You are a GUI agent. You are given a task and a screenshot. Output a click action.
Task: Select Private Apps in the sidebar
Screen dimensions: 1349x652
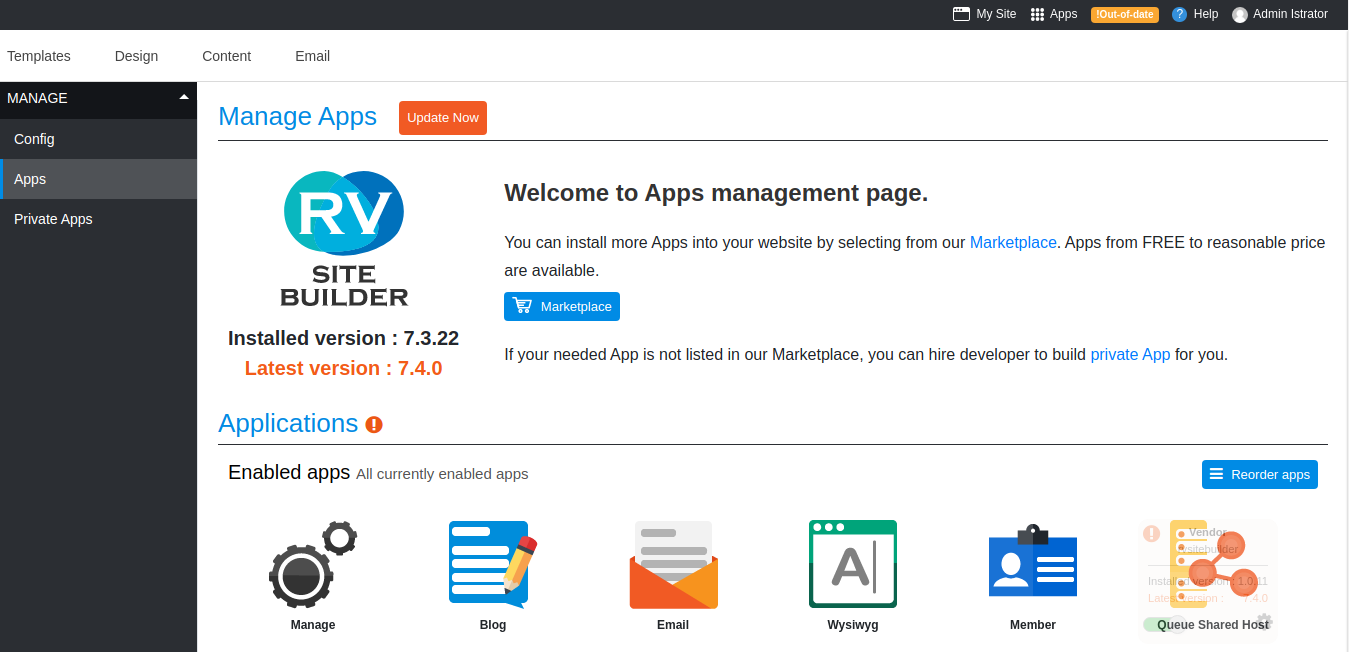pos(99,219)
